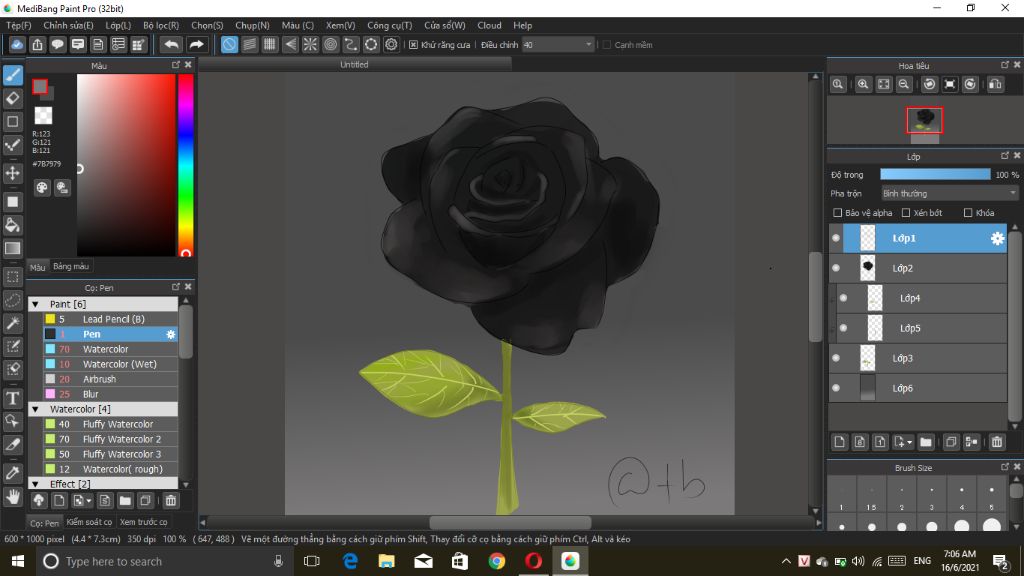The width and height of the screenshot is (1024, 576).
Task: Click the red foreground color swatch
Action: [40, 88]
